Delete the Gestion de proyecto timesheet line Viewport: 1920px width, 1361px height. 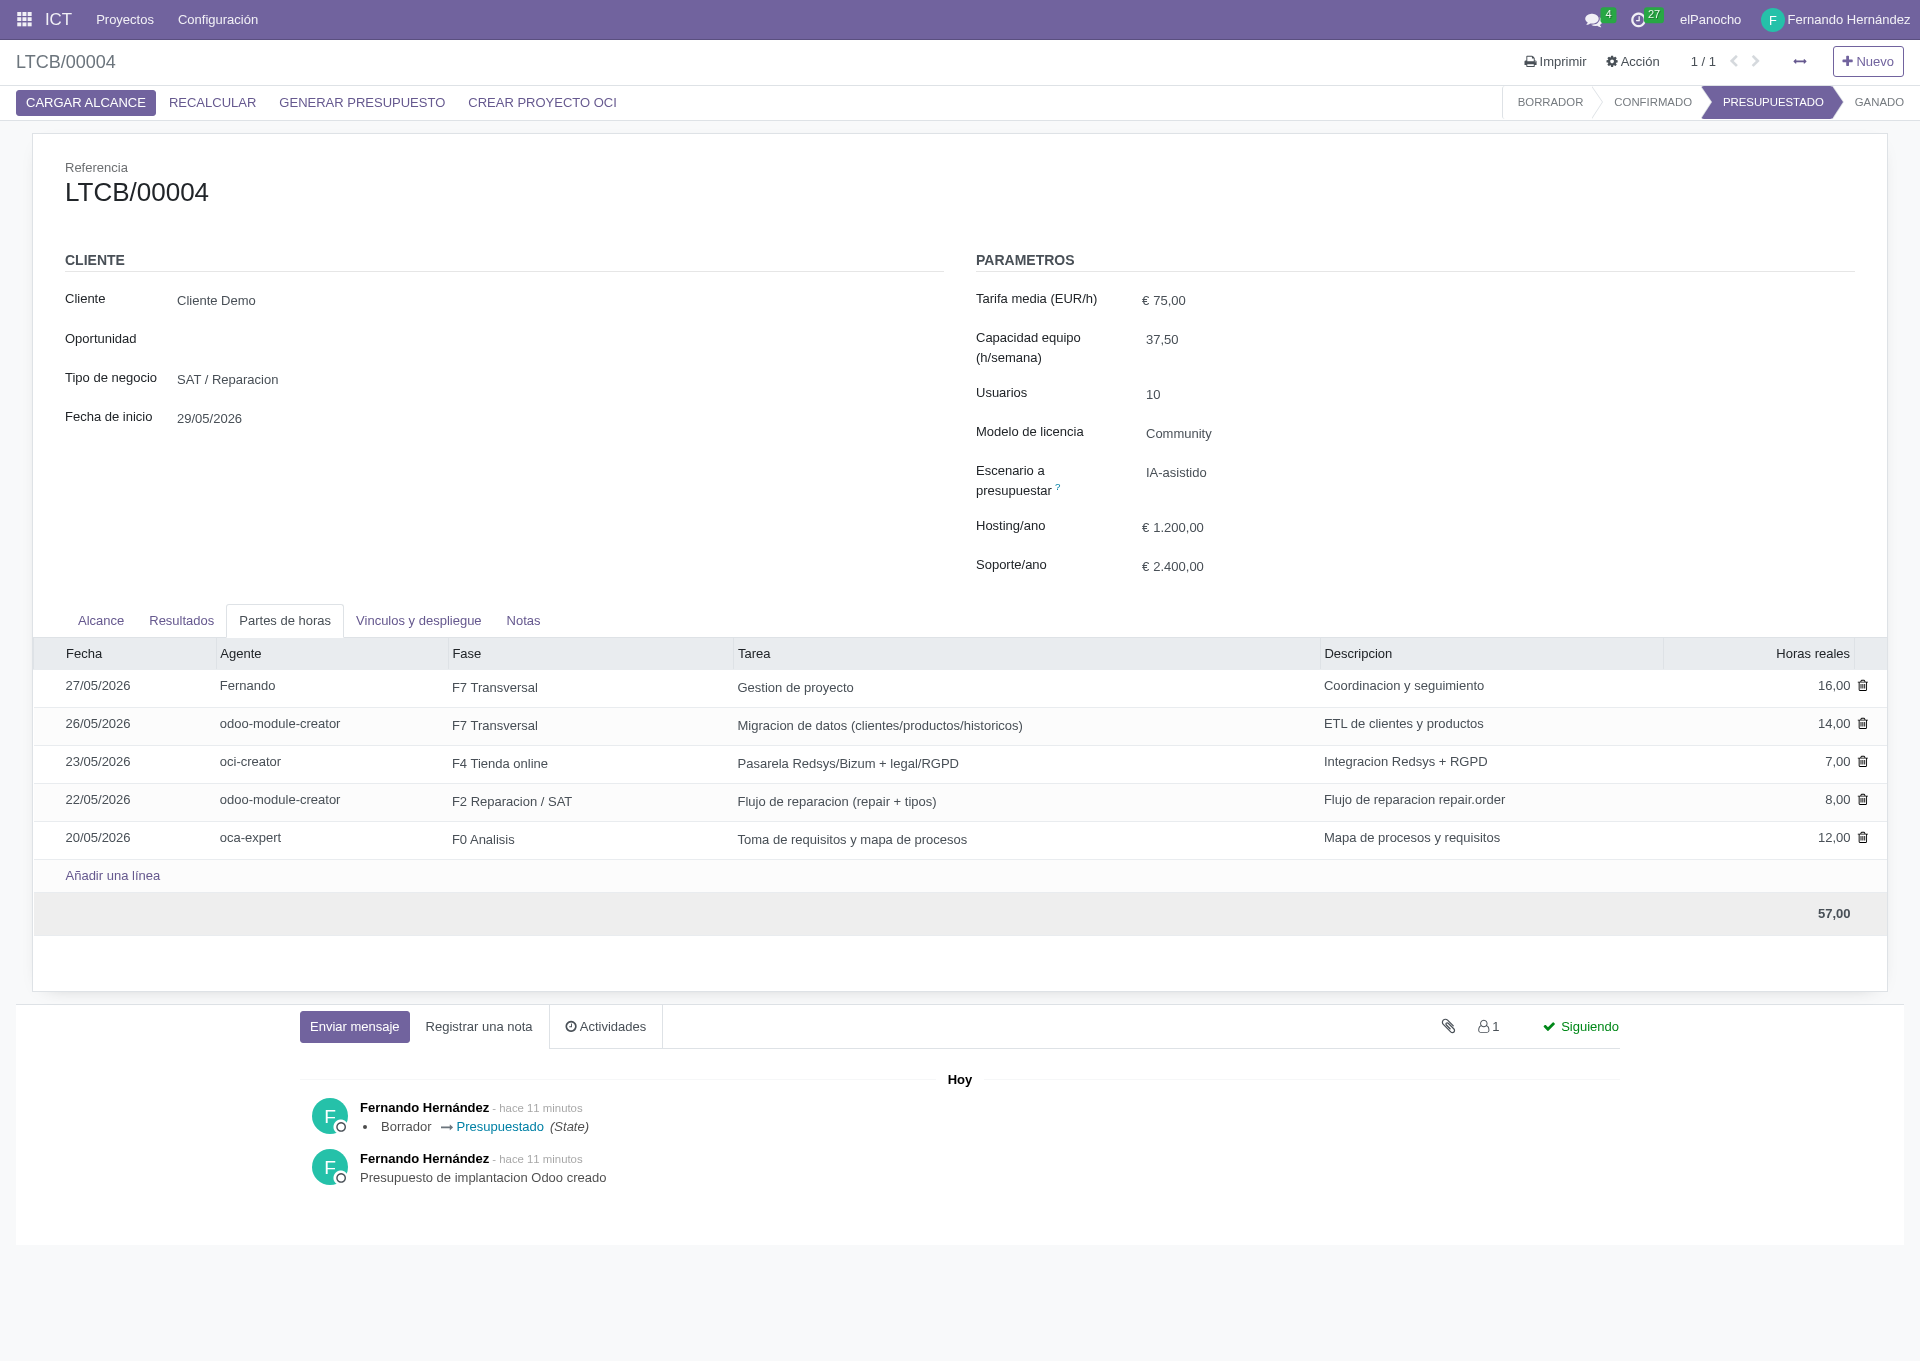(x=1863, y=686)
